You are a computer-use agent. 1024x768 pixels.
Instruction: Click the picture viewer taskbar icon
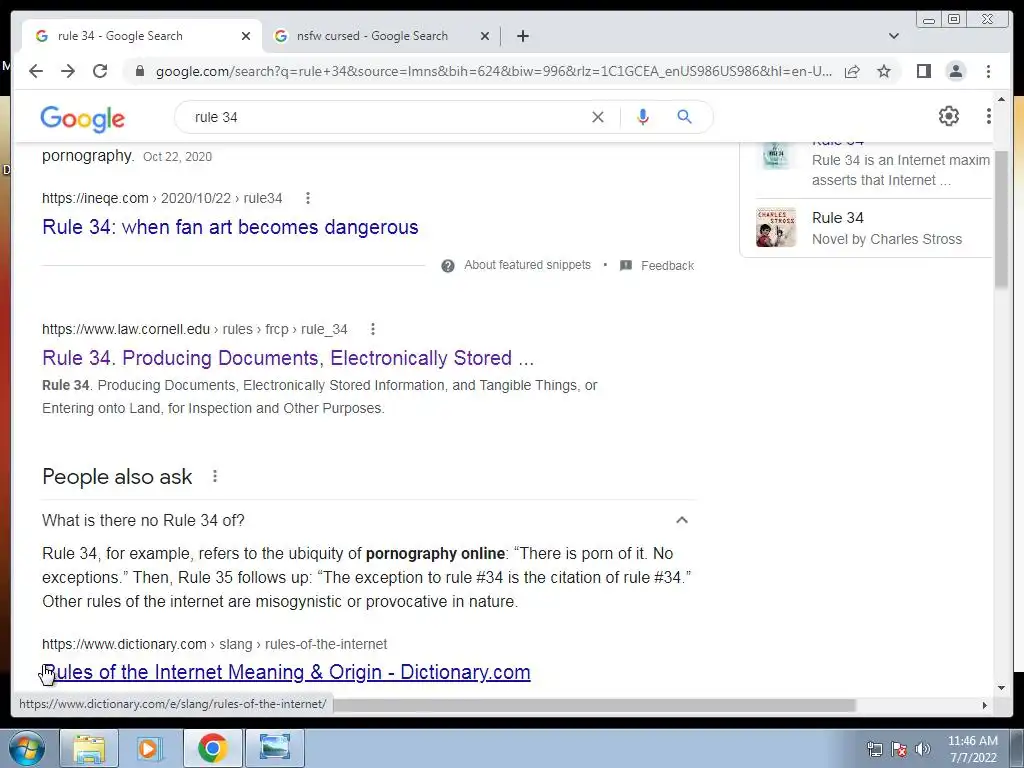point(275,748)
